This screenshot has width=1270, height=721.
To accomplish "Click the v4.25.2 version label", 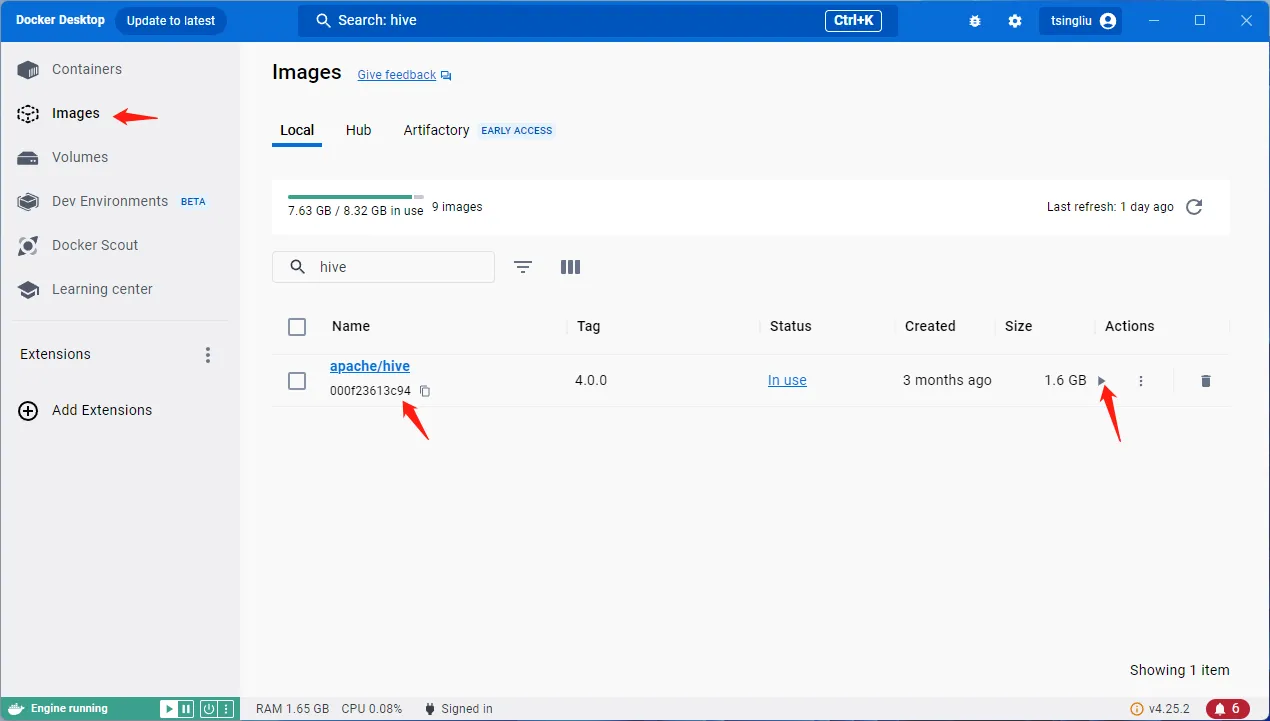I will click(x=1169, y=709).
